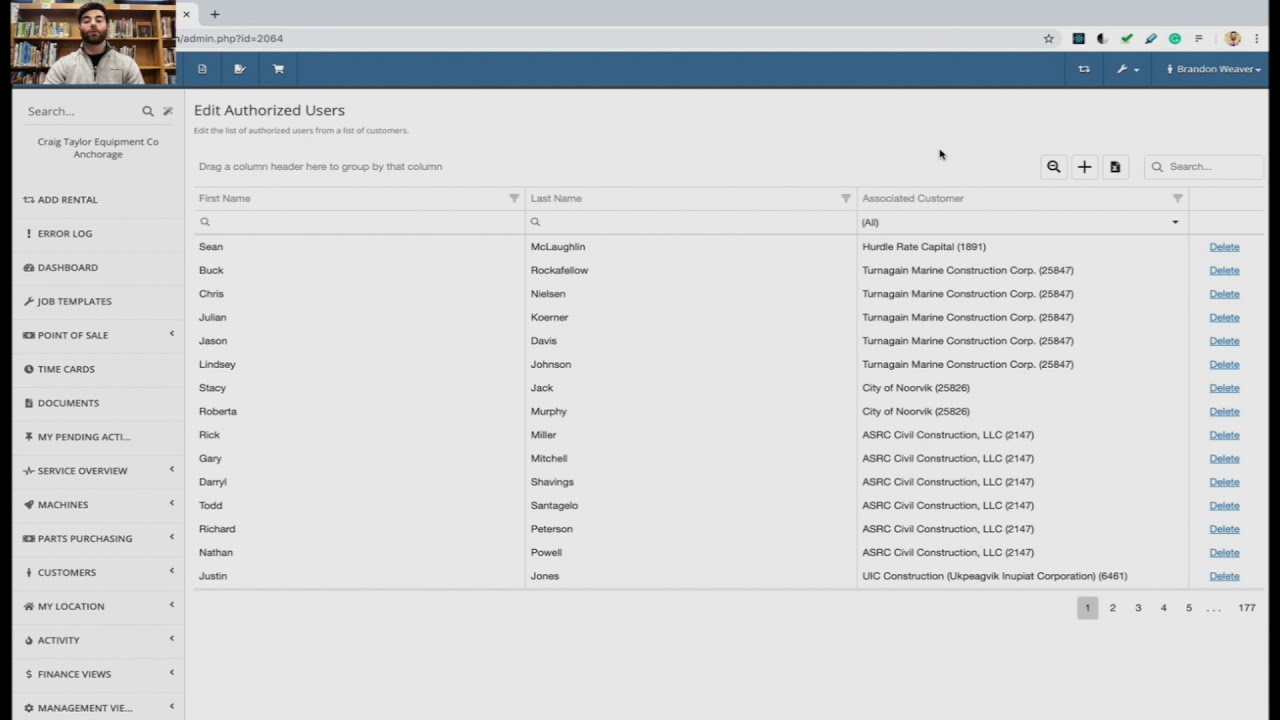The image size is (1280, 720).
Task: Go to page 2 of the user list
Action: click(x=1112, y=607)
